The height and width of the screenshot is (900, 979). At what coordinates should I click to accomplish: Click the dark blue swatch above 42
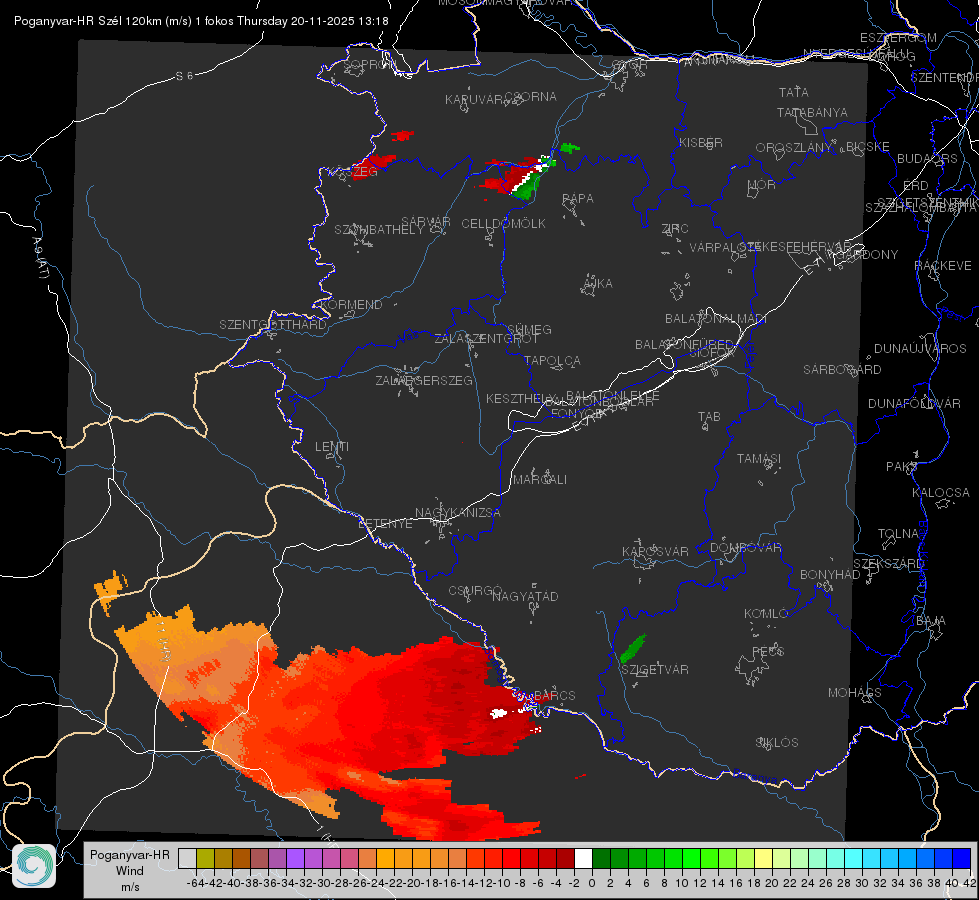click(x=962, y=858)
